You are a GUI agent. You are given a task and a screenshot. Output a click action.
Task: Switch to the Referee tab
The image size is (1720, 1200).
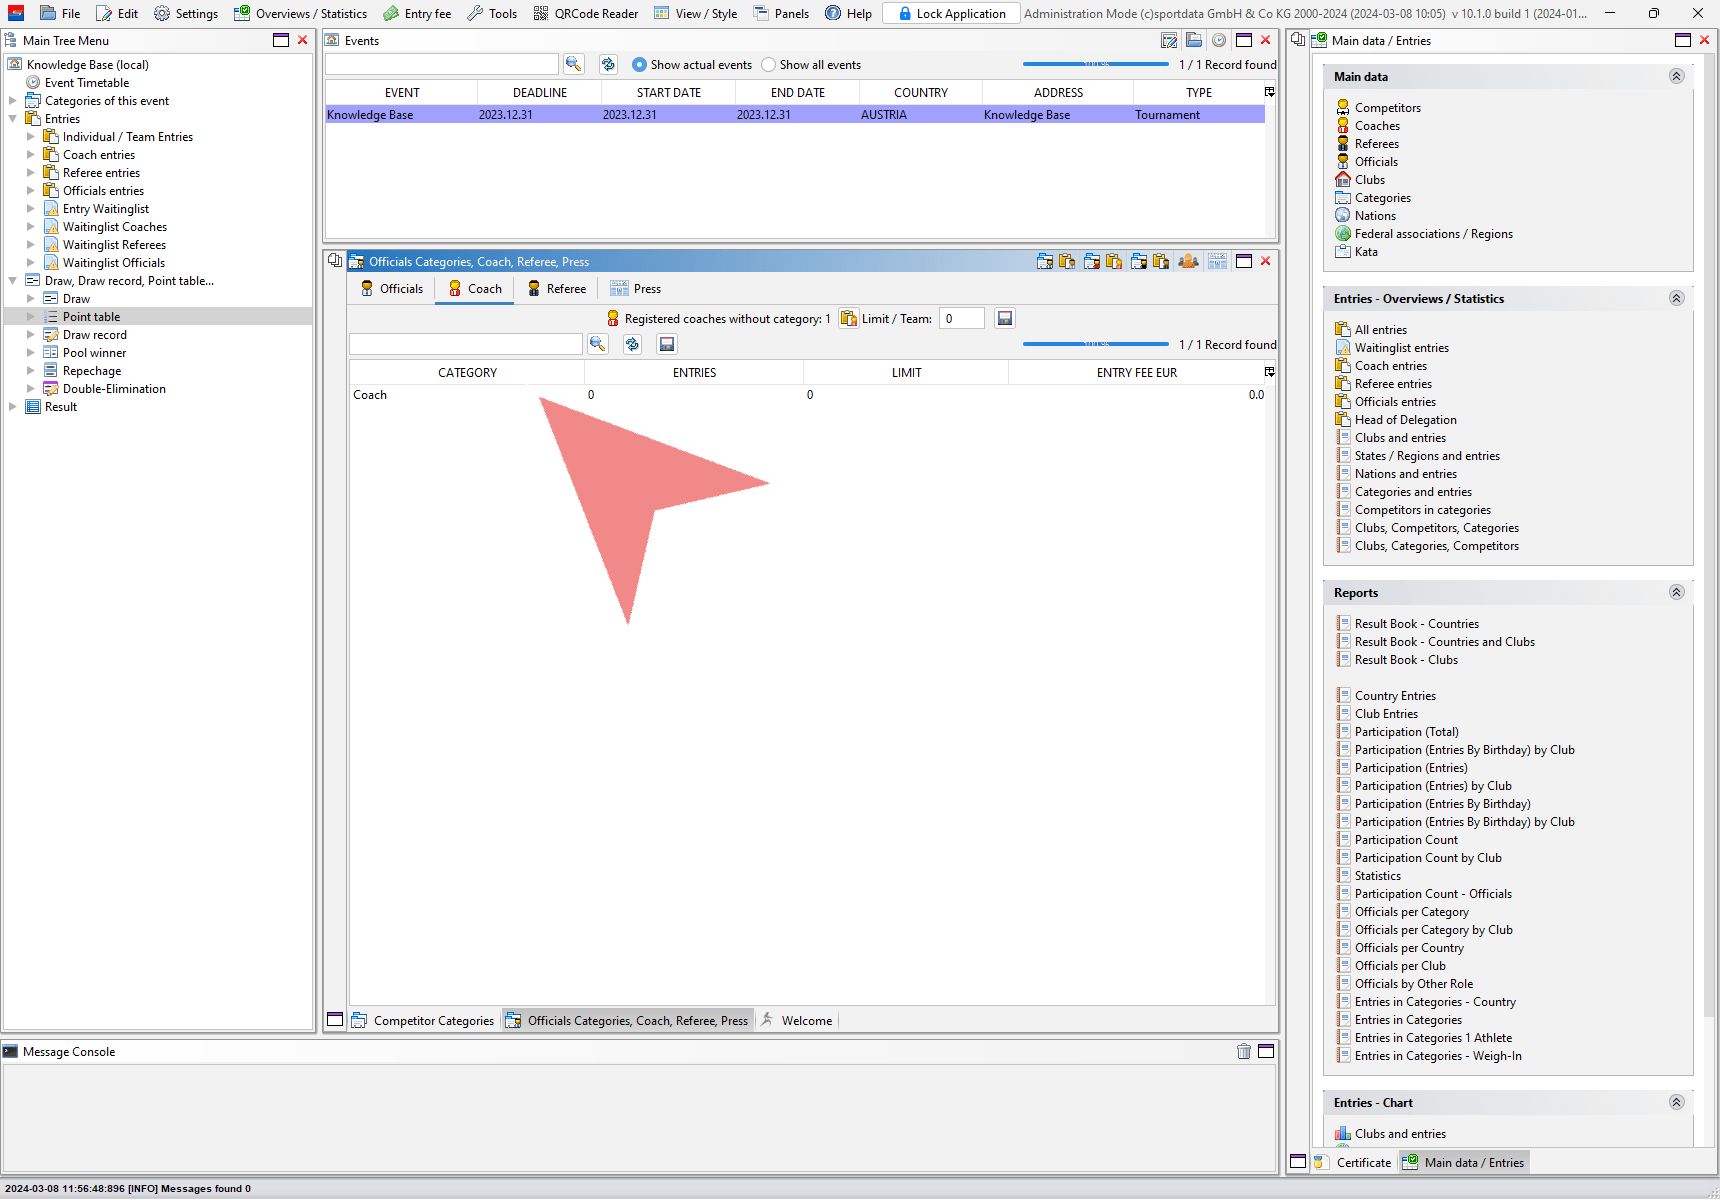pyautogui.click(x=557, y=289)
